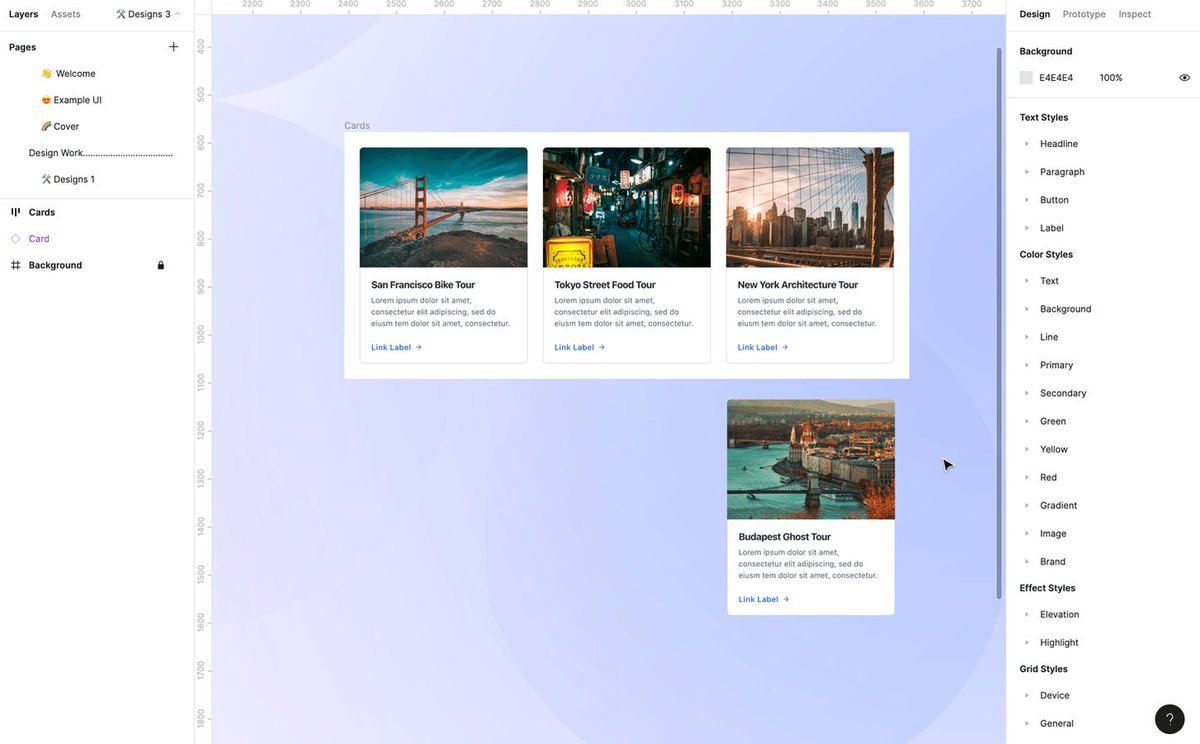This screenshot has width=1200, height=744.
Task: Click New York Architecture Tour title
Action: [x=798, y=285]
